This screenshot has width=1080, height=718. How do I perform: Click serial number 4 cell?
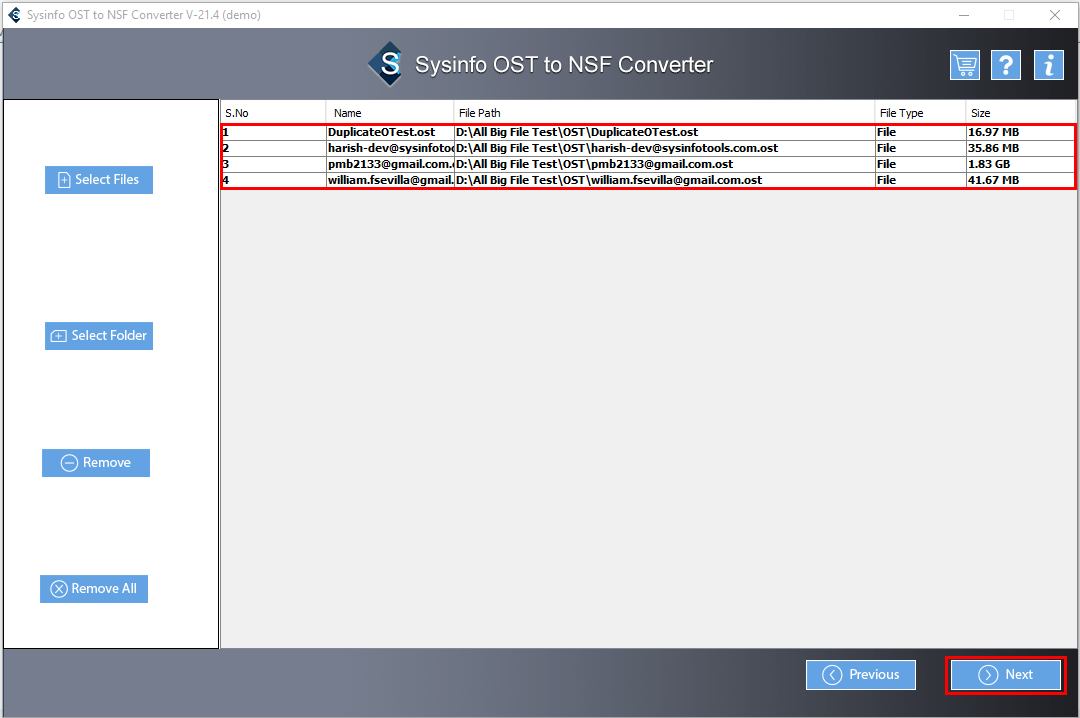point(274,180)
